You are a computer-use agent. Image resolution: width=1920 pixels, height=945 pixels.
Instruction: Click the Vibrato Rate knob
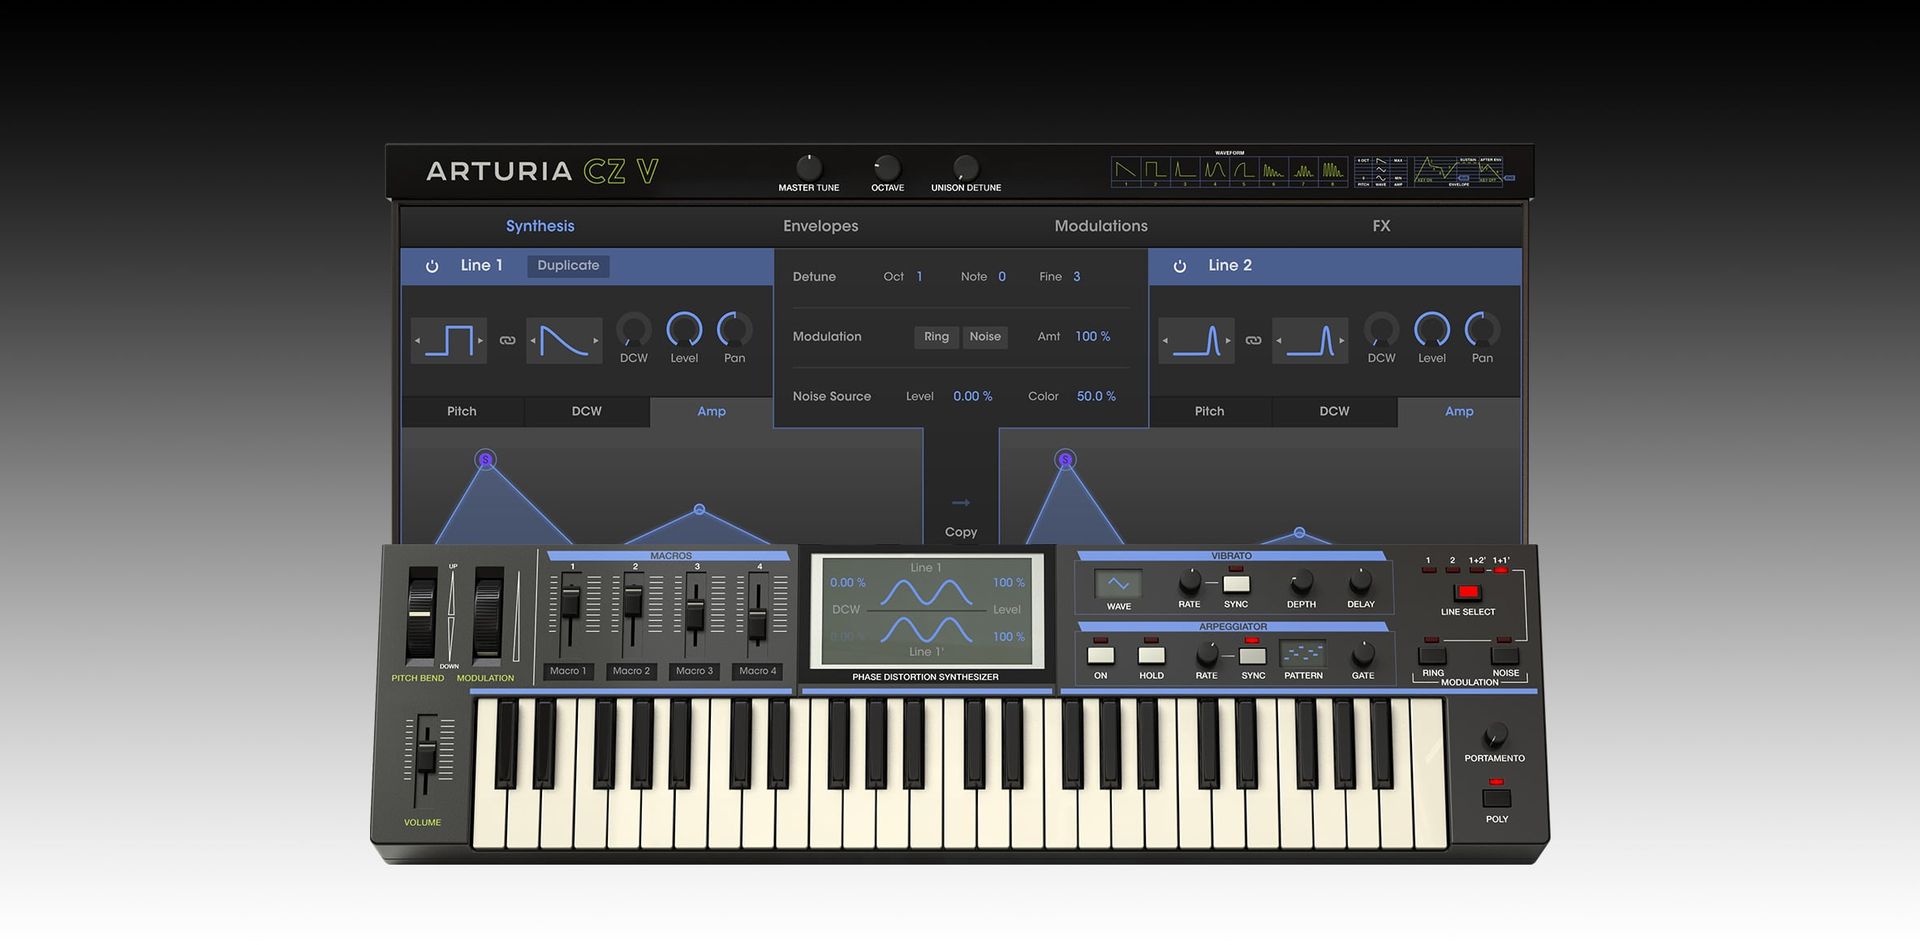tap(1189, 581)
